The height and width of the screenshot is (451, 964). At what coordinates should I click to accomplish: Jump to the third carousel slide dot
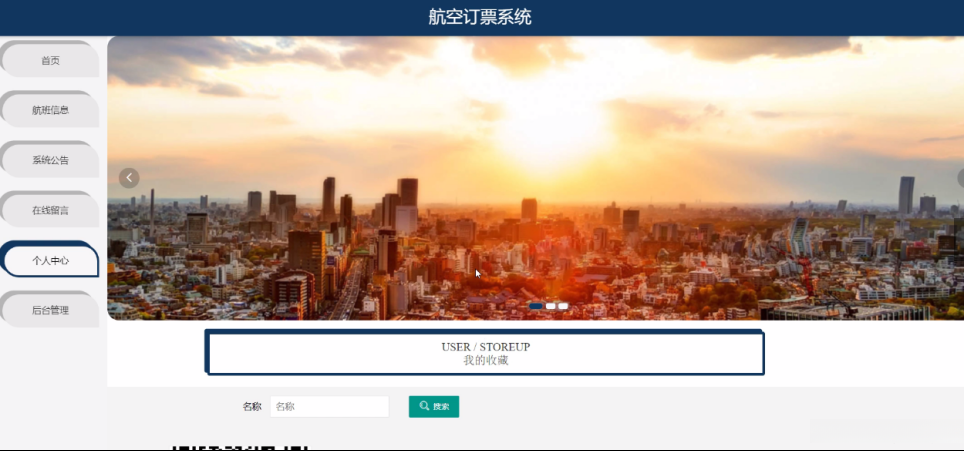563,306
